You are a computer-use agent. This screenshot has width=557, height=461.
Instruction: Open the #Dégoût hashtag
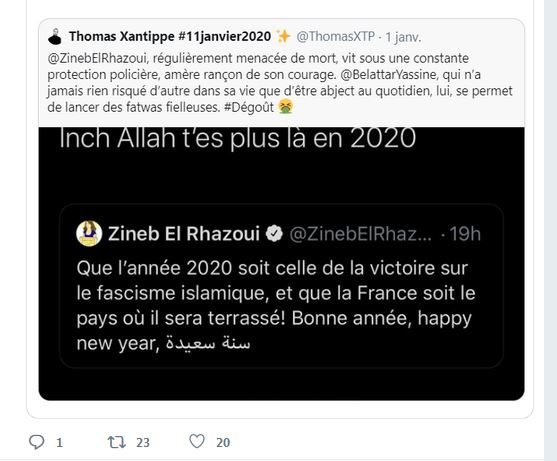pyautogui.click(x=249, y=107)
